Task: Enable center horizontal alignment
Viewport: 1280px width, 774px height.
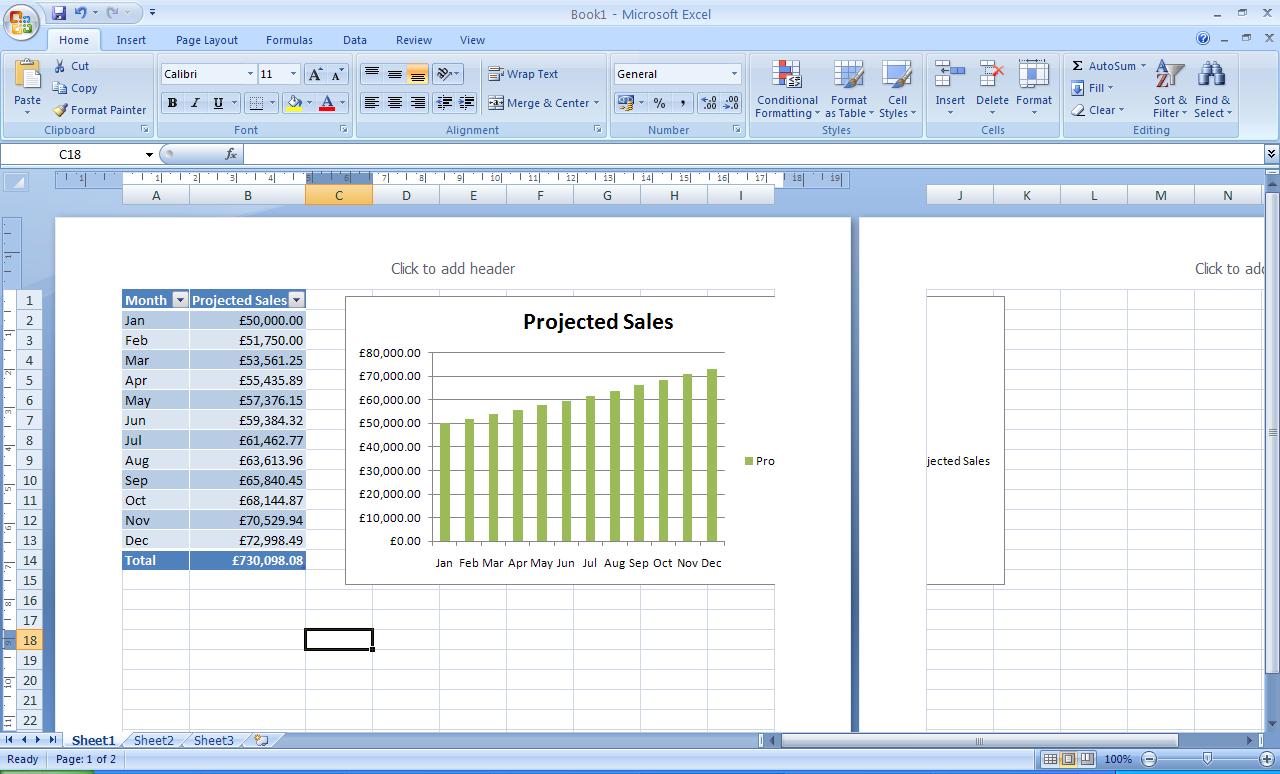Action: 395,103
